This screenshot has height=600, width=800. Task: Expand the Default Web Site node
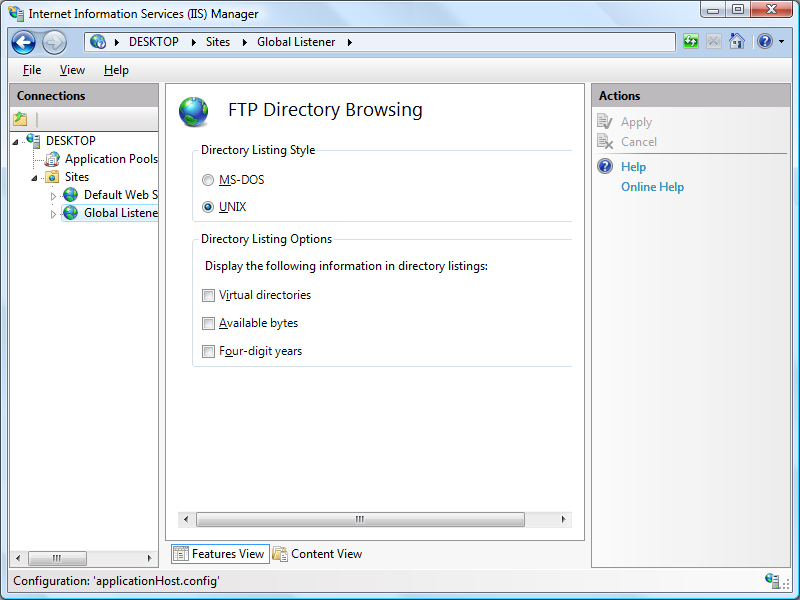pyautogui.click(x=53, y=196)
